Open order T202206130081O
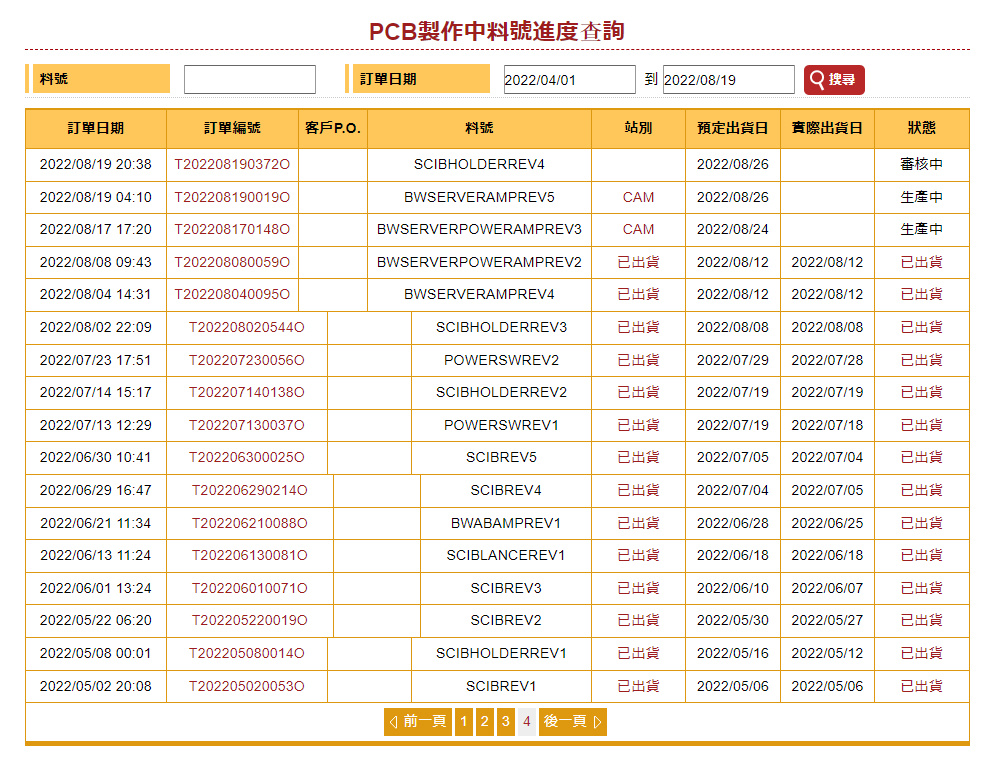This screenshot has height=761, width=989. tap(250, 555)
